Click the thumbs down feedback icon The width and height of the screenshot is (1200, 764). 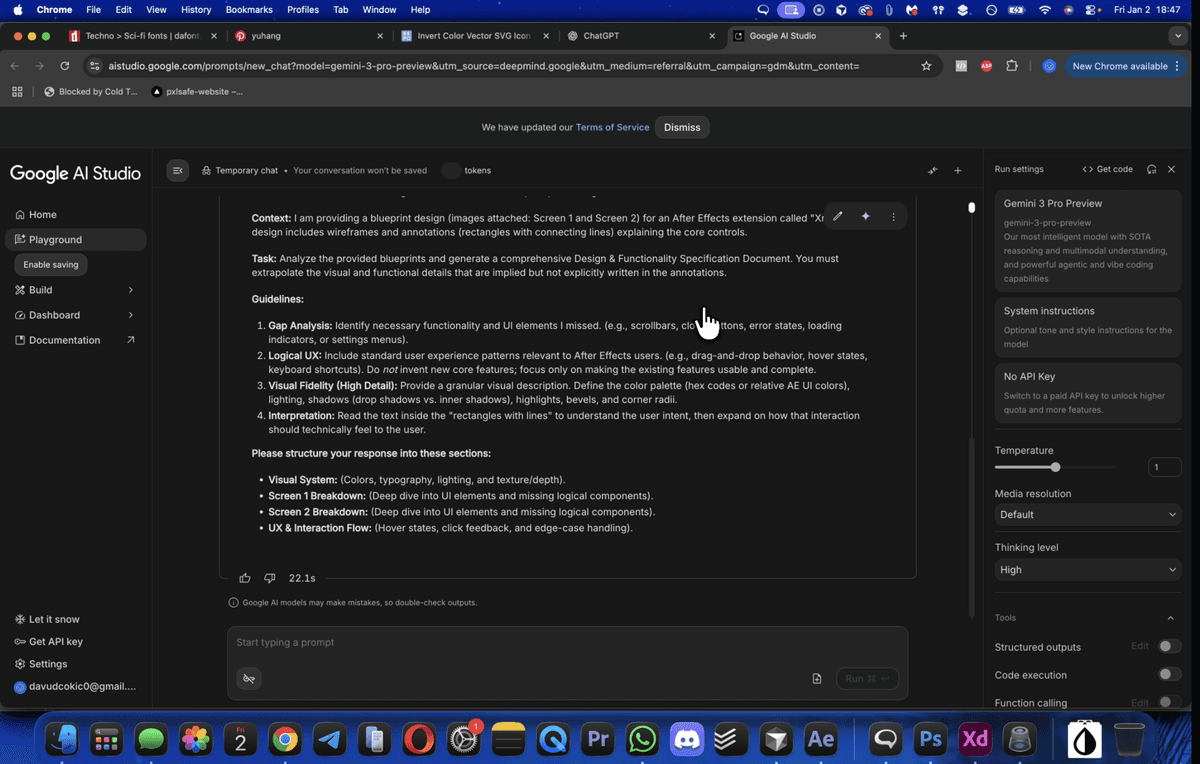tap(269, 578)
